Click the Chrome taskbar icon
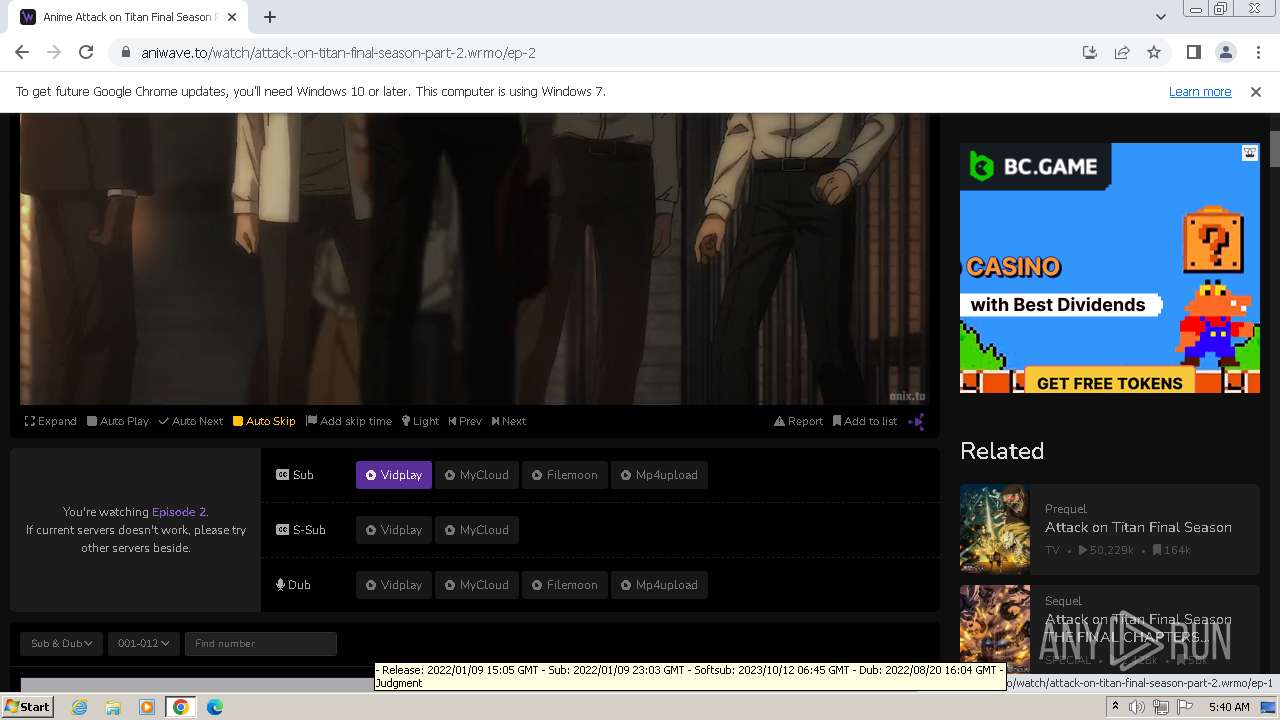 point(181,707)
